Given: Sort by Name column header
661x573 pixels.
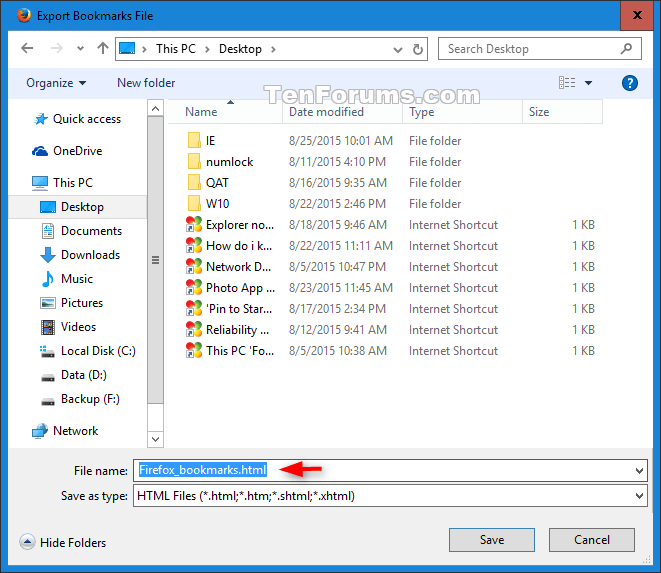Looking at the screenshot, I should tap(226, 112).
